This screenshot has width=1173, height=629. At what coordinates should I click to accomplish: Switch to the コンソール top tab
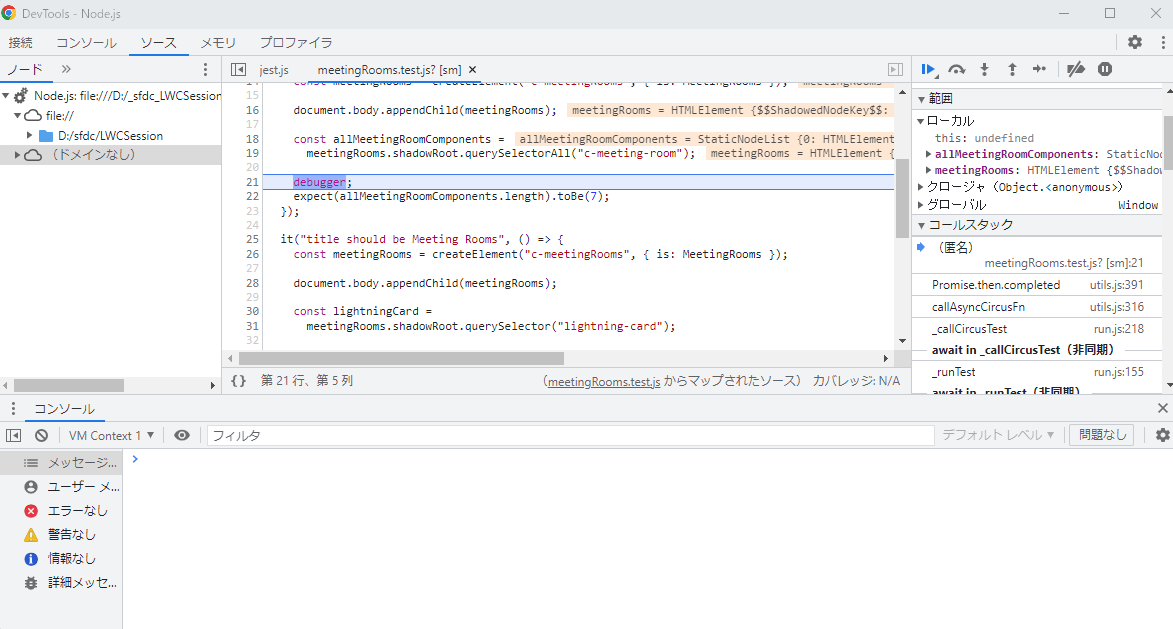click(87, 43)
